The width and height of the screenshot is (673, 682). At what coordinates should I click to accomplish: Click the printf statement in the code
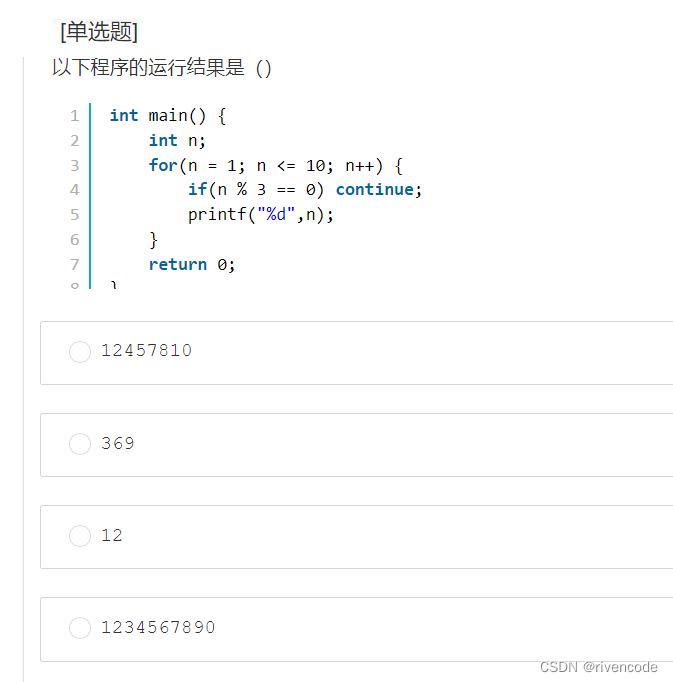[261, 214]
